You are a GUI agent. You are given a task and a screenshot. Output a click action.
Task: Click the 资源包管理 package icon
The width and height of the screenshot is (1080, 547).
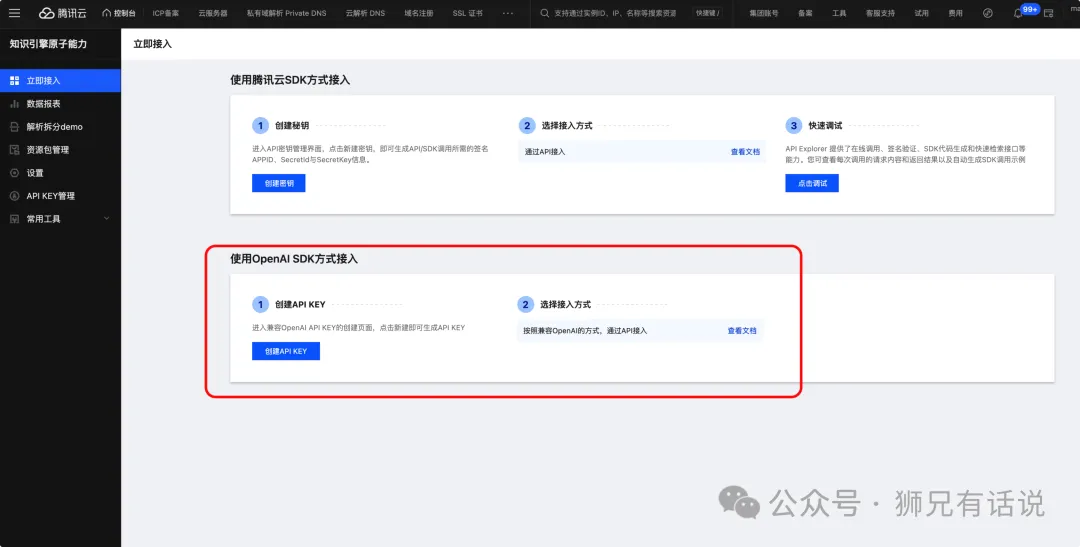click(14, 149)
